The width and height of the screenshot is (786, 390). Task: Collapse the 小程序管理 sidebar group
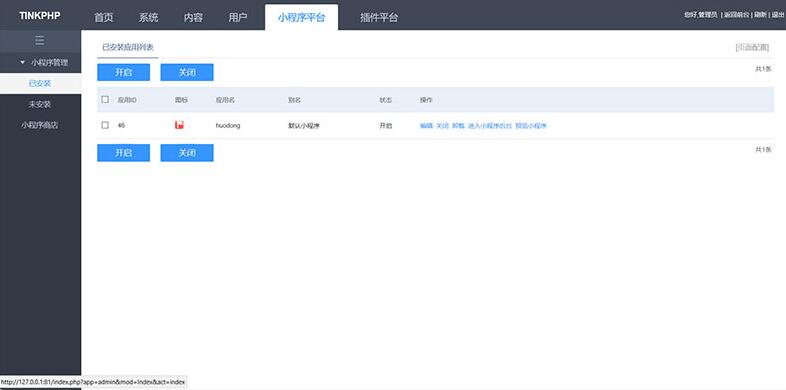pos(43,63)
